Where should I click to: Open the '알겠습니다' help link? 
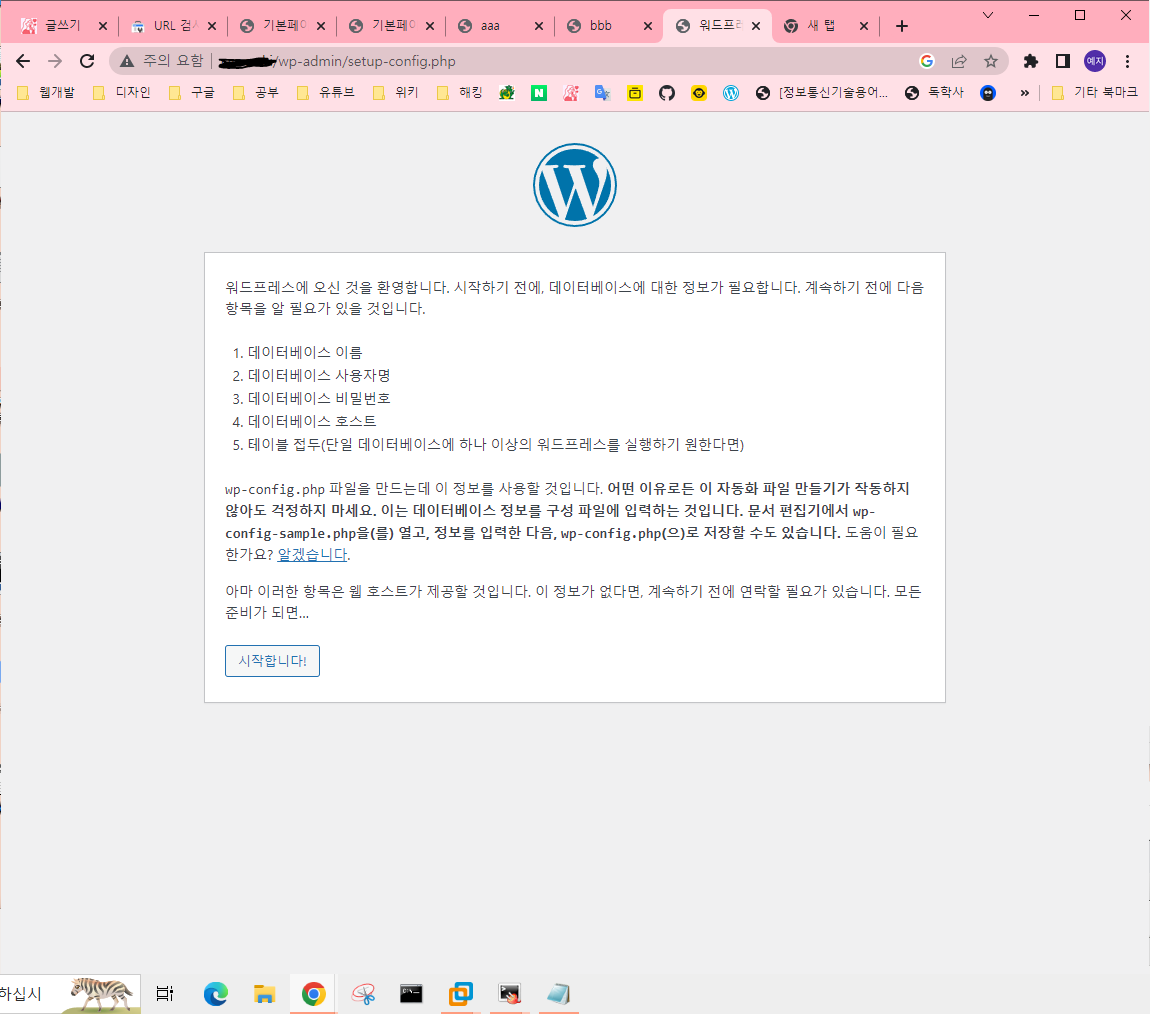(x=312, y=554)
